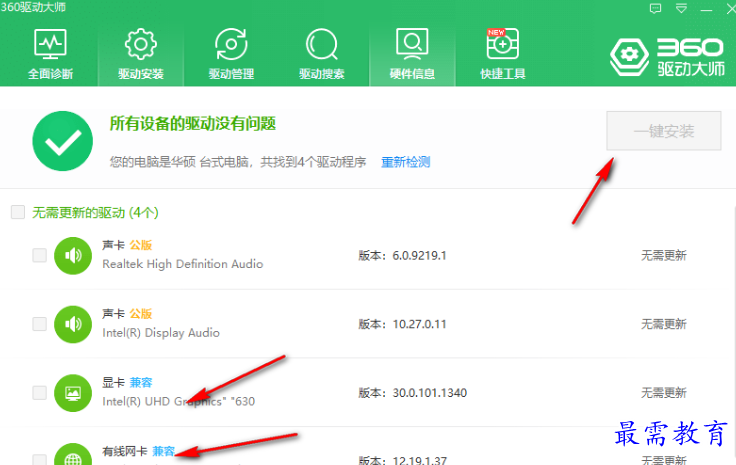This screenshot has height=465, width=736.
Task: Select the Intel(R) UHD Graphics 630 text
Action: pyautogui.click(x=179, y=402)
